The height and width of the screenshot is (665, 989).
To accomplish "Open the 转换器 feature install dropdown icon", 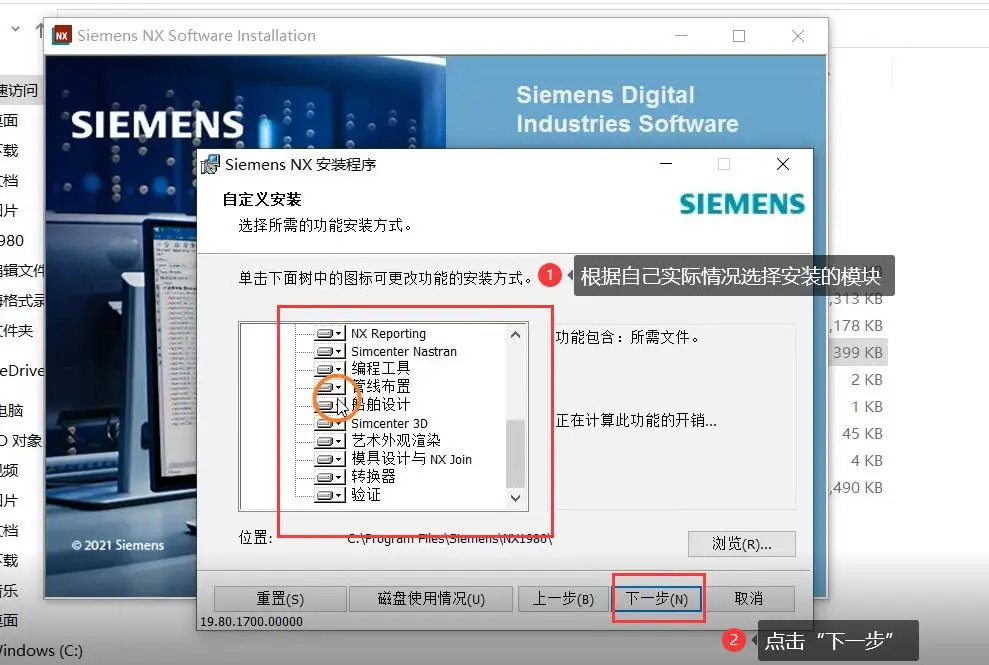I will click(x=330, y=477).
